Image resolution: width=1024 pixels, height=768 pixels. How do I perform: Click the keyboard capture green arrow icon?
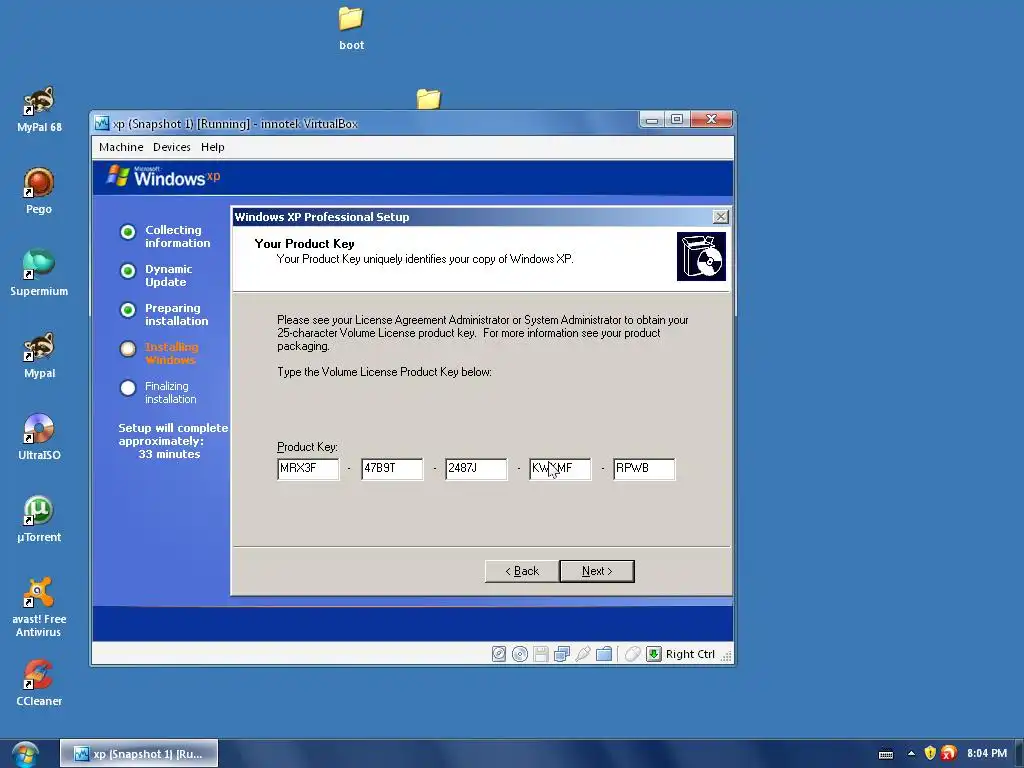pos(654,654)
